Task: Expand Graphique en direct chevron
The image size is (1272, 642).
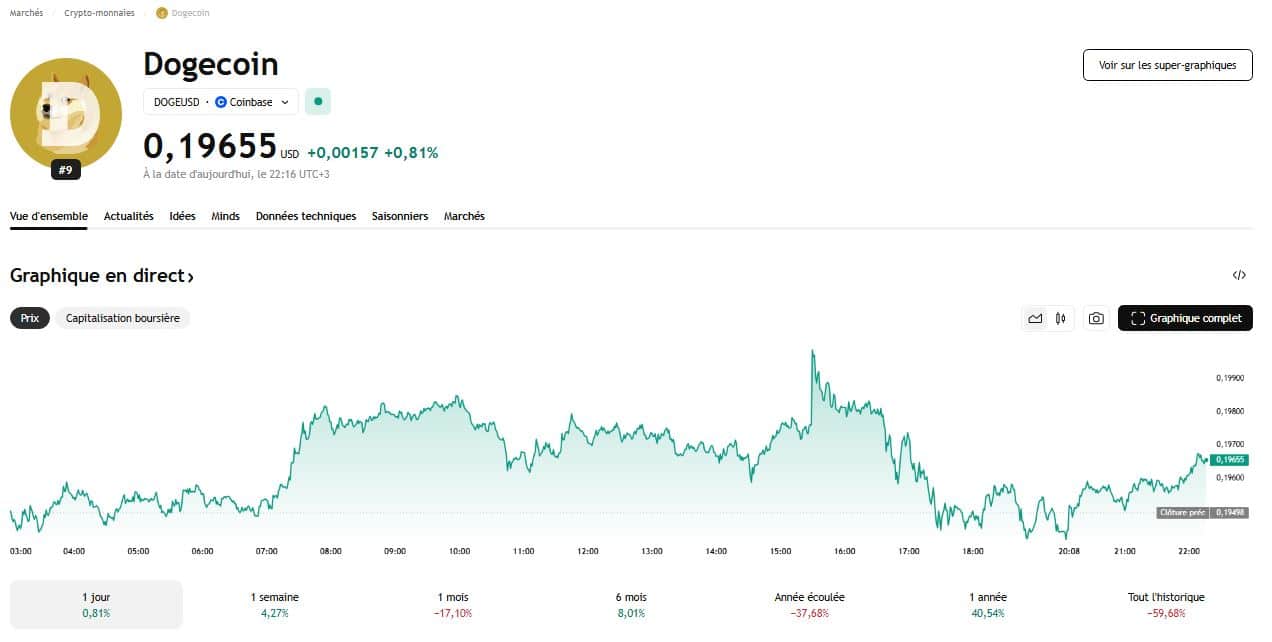Action: pyautogui.click(x=190, y=276)
